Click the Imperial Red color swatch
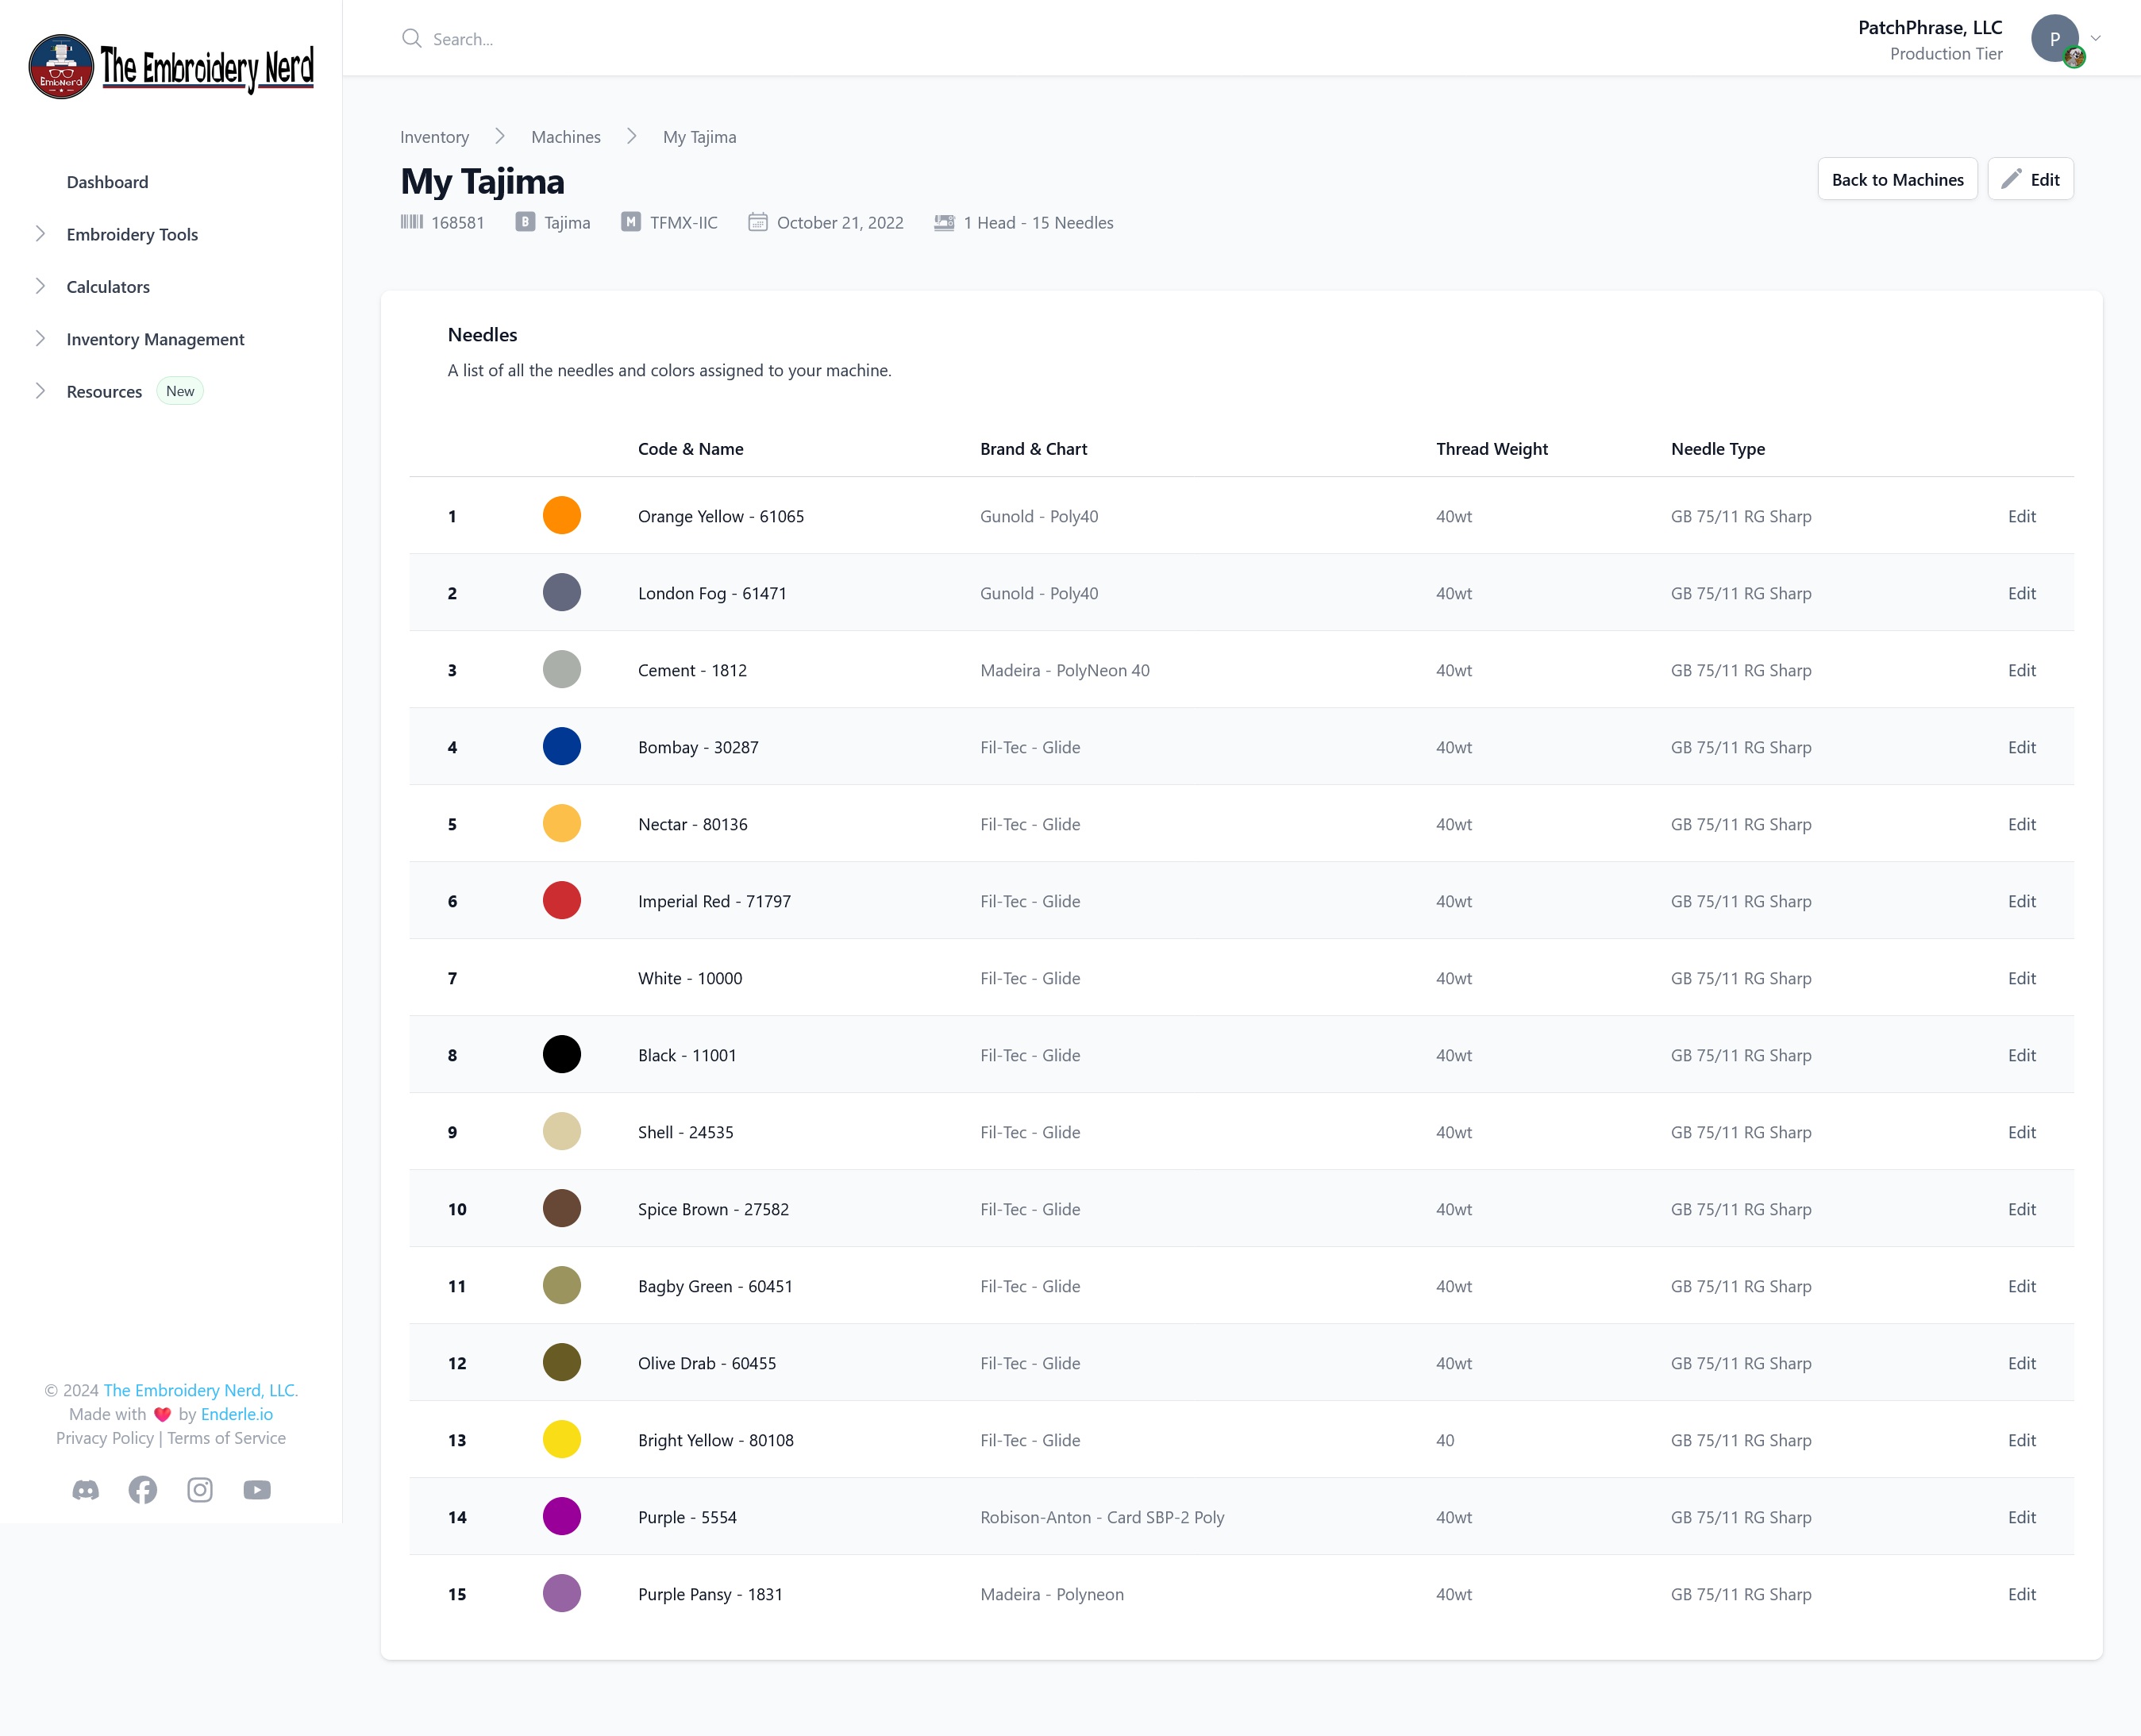This screenshot has width=2141, height=1736. pyautogui.click(x=561, y=900)
